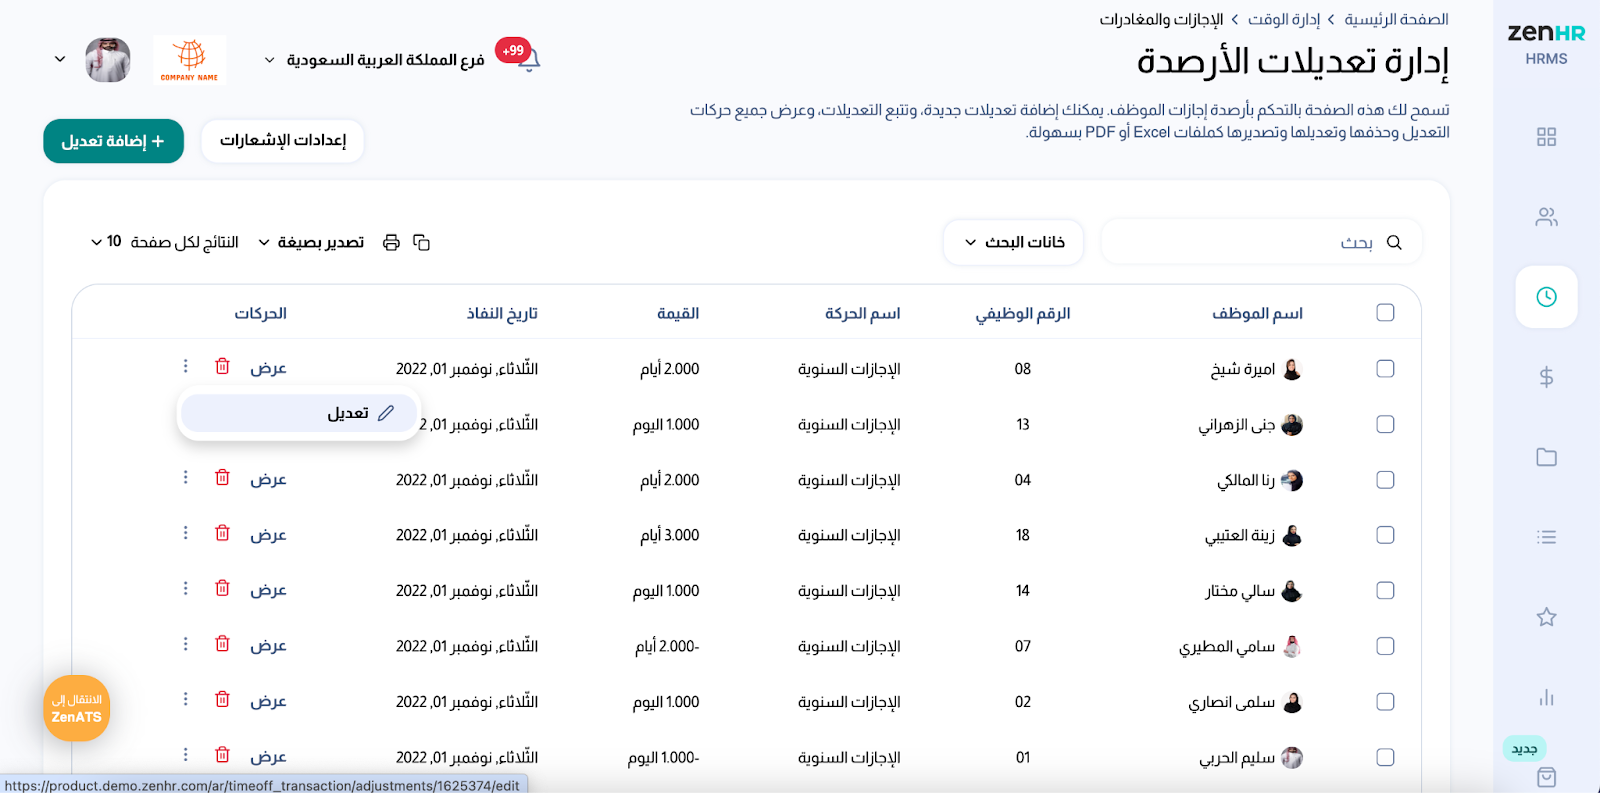Screen dimensions: 1600x793
Task: Click in the بحث search field
Action: (x=1261, y=242)
